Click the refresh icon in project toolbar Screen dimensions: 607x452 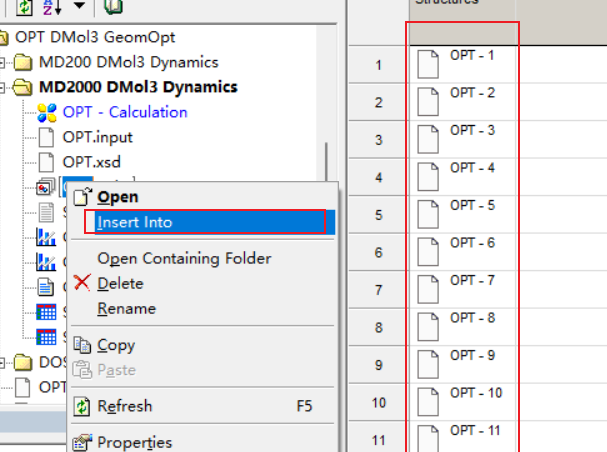coord(24,7)
